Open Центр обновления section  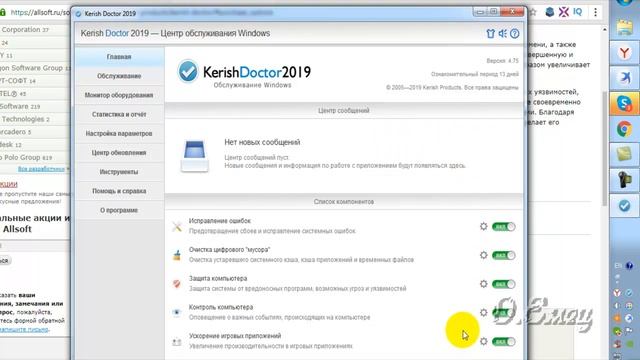119,153
